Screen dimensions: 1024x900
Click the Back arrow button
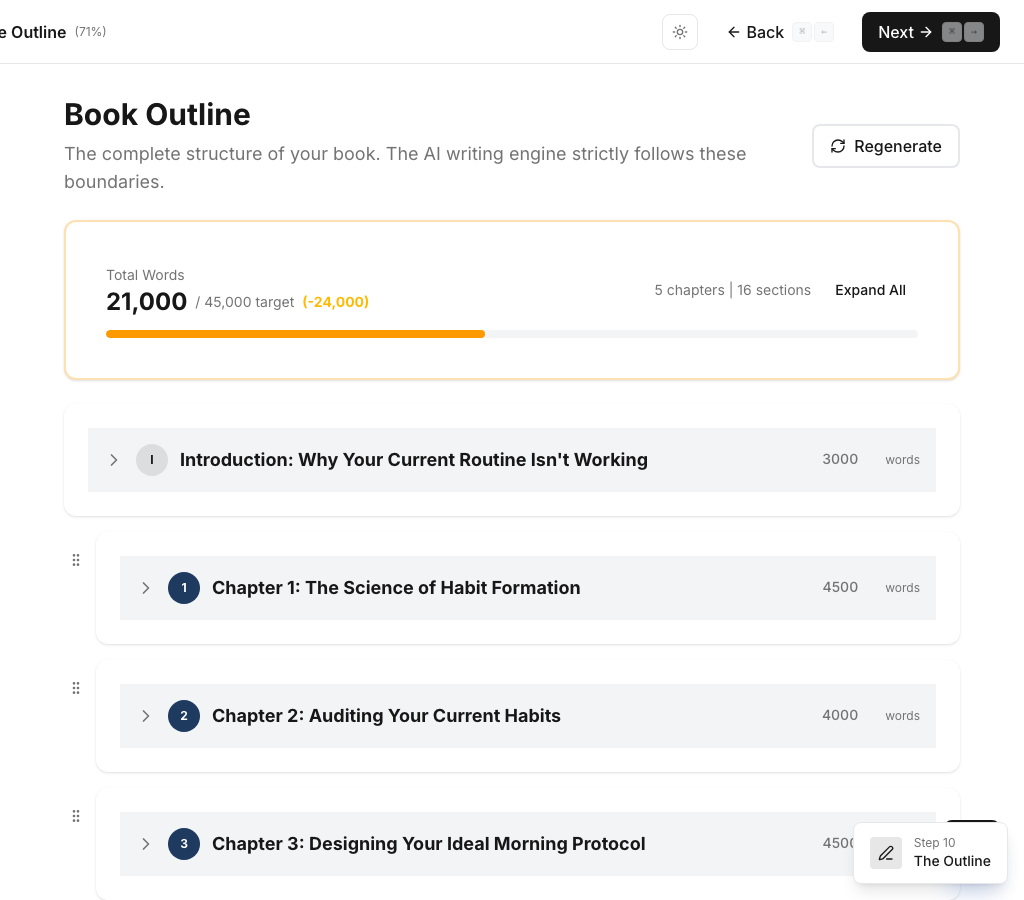(755, 32)
